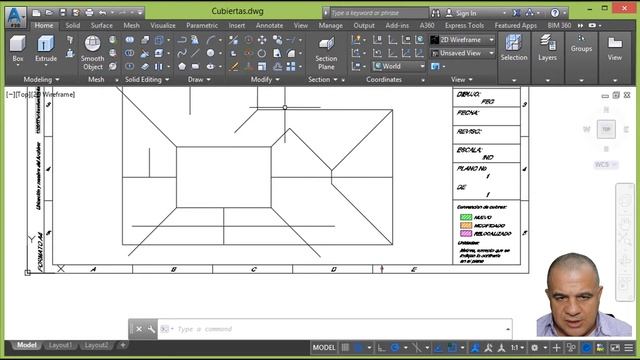Click the Save icon in quick access
The image size is (640, 360).
pyautogui.click(x=62, y=13)
